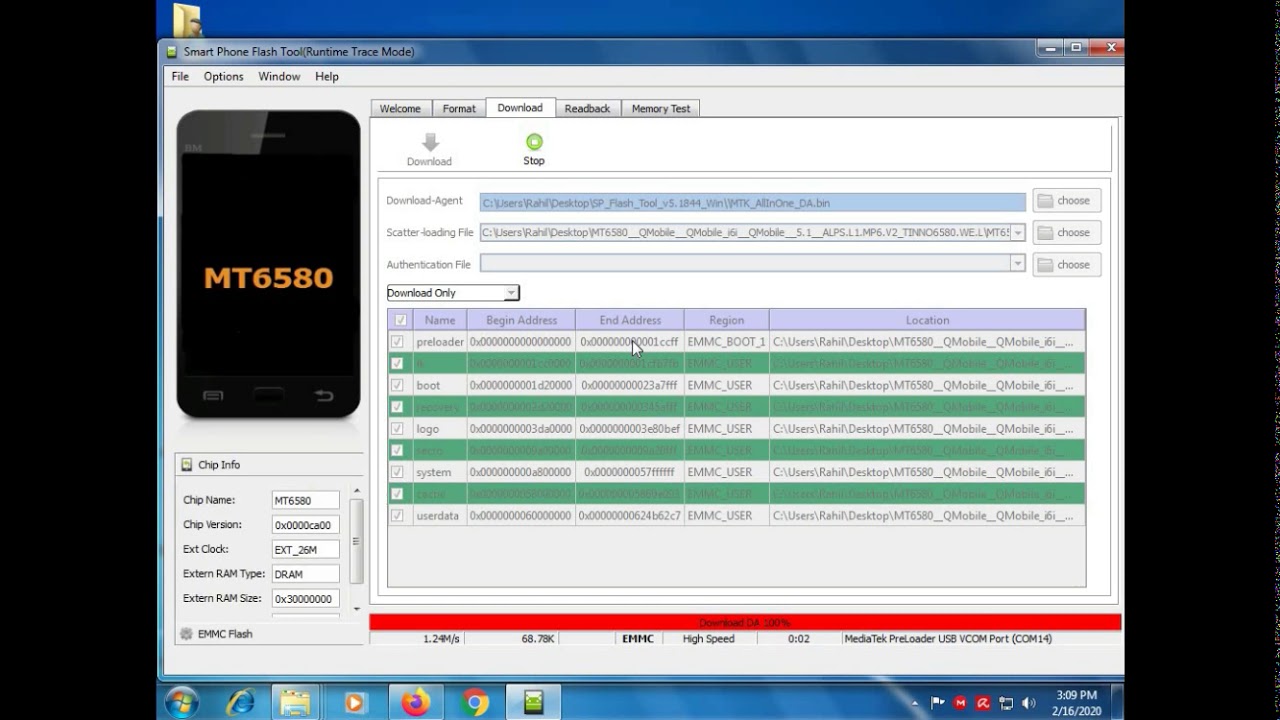1280x720 pixels.
Task: Open Google Chrome from the taskbar
Action: 475,702
